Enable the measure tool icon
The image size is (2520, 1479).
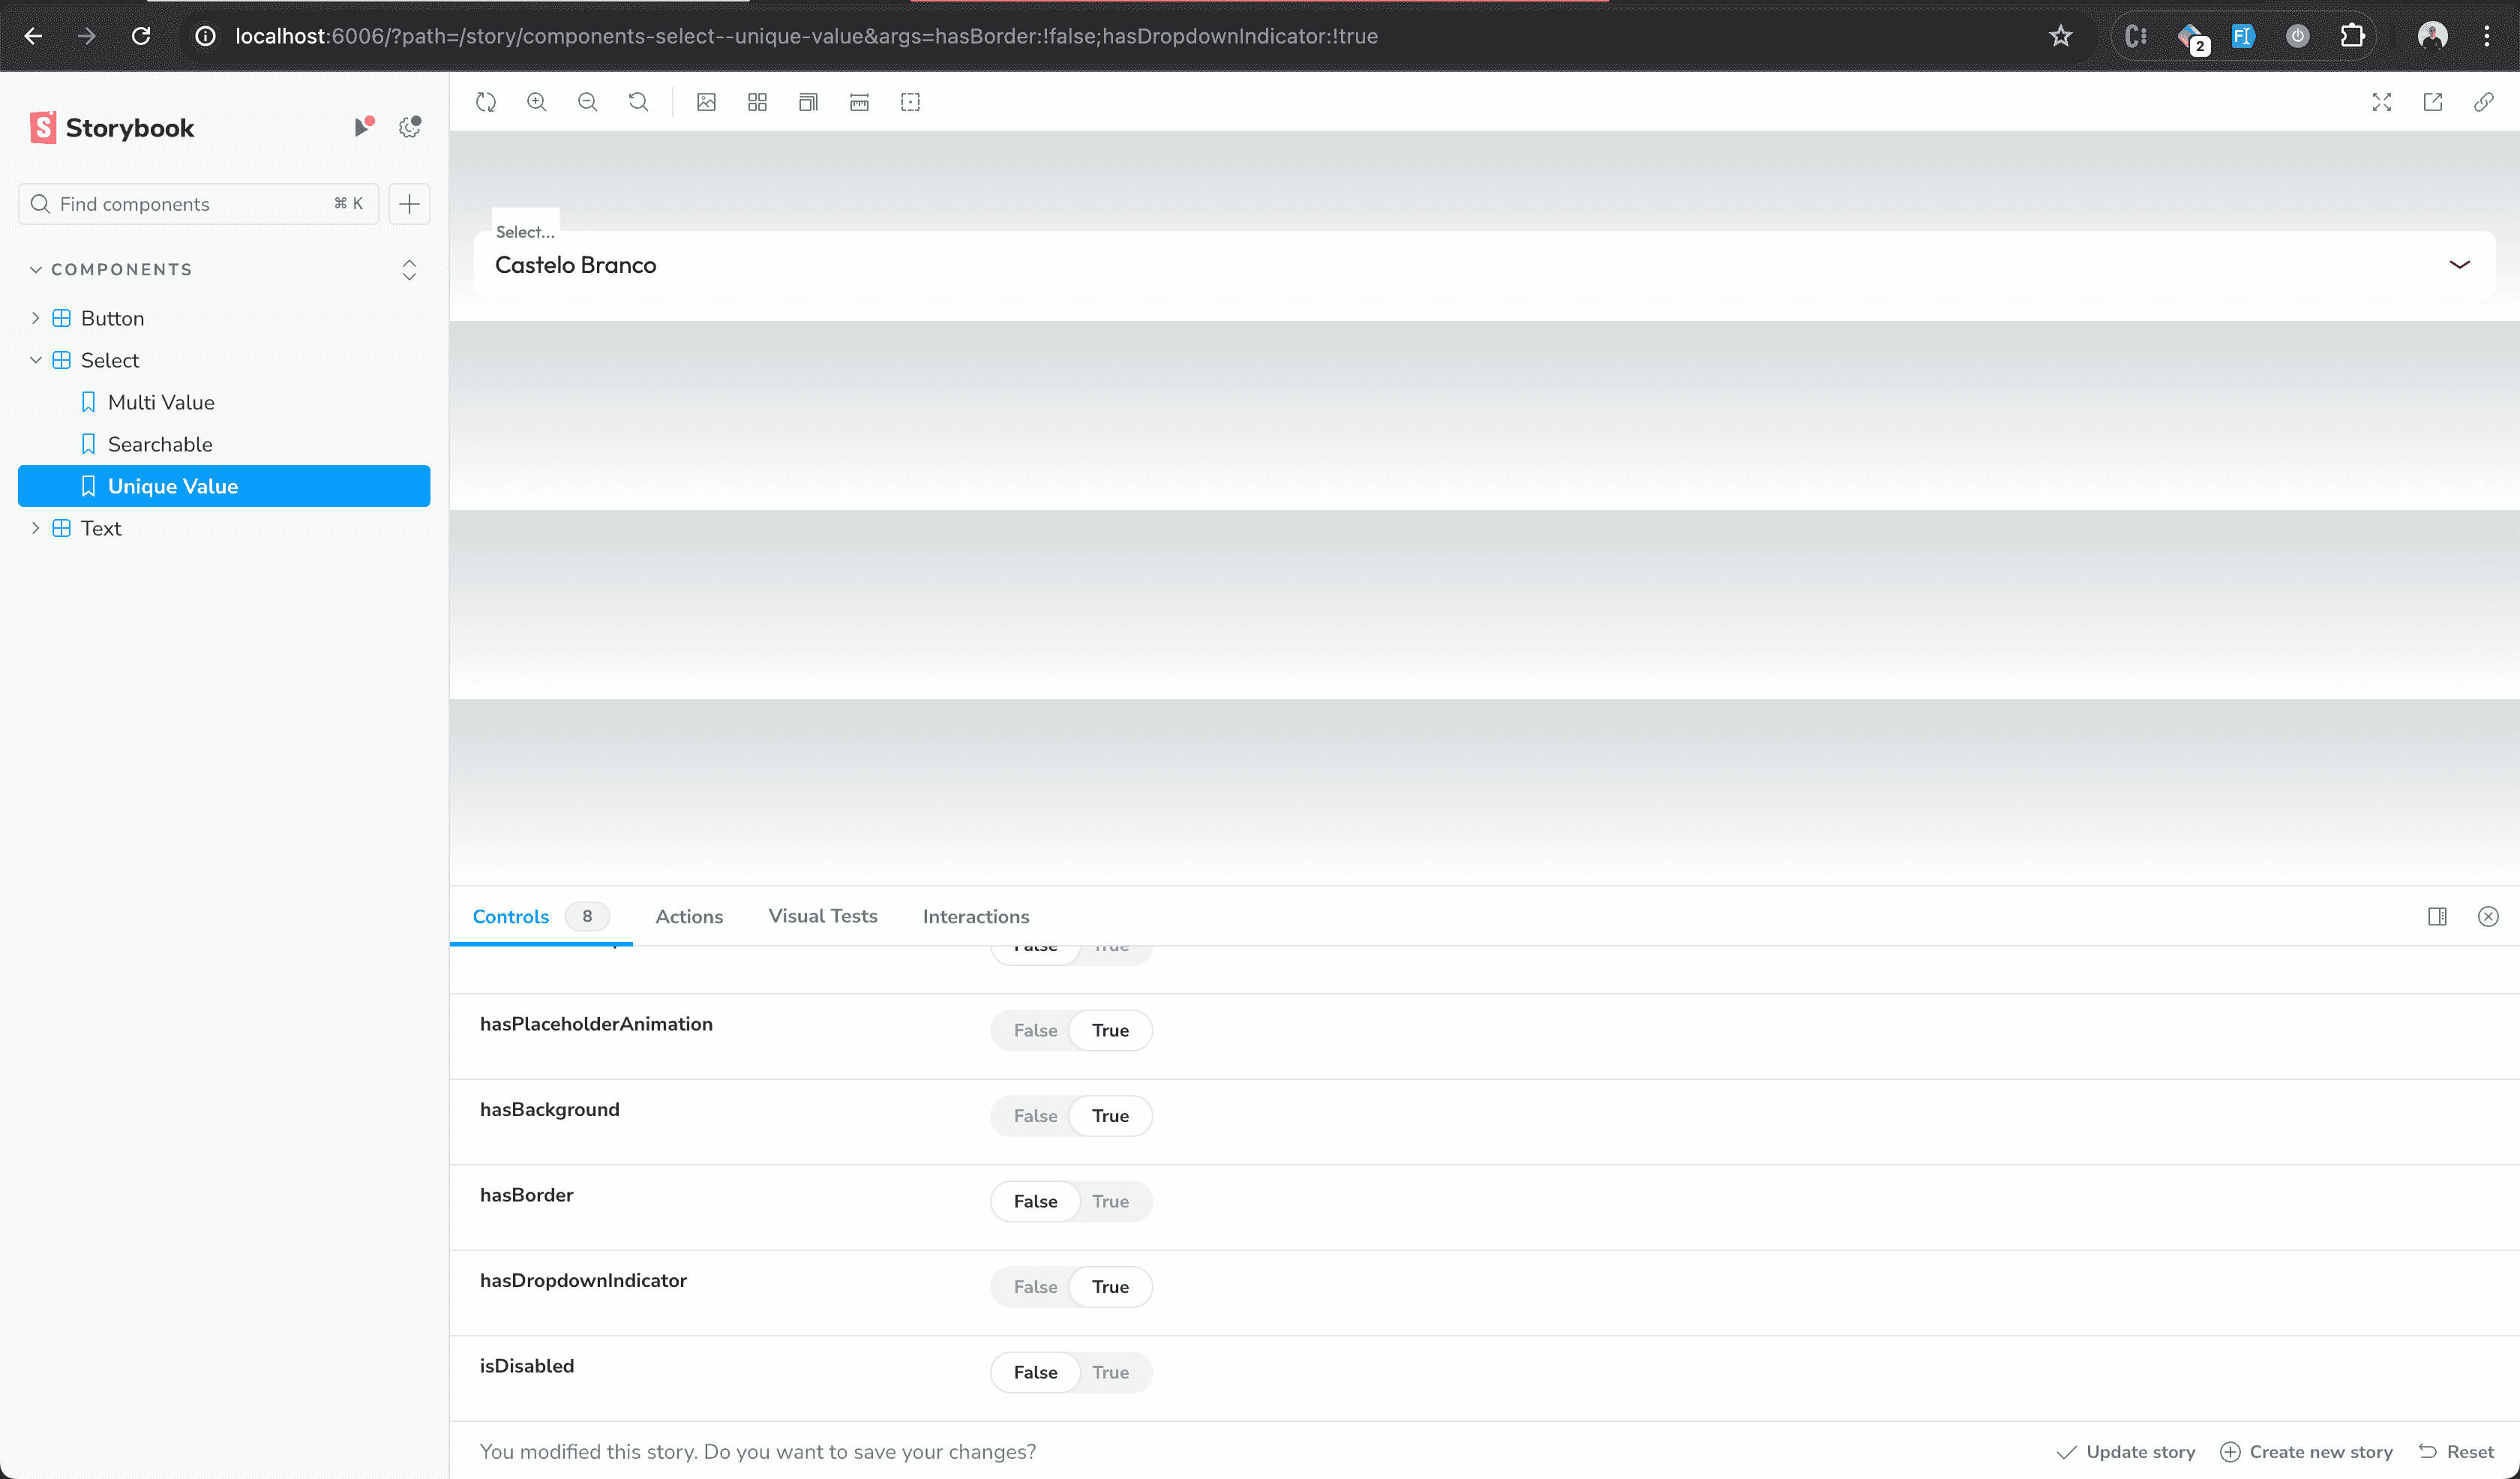click(859, 102)
